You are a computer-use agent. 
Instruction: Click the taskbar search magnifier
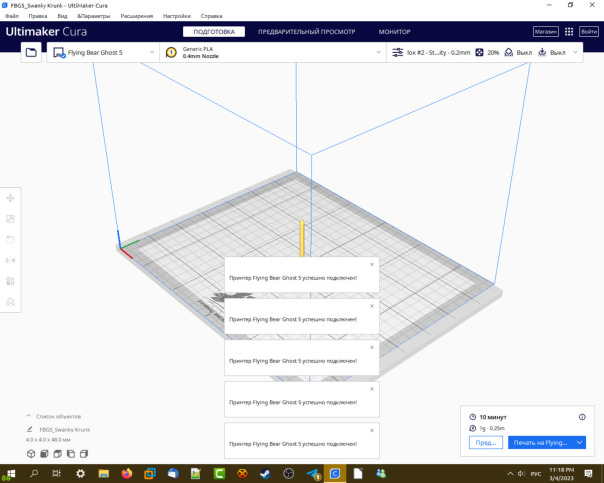pos(34,473)
